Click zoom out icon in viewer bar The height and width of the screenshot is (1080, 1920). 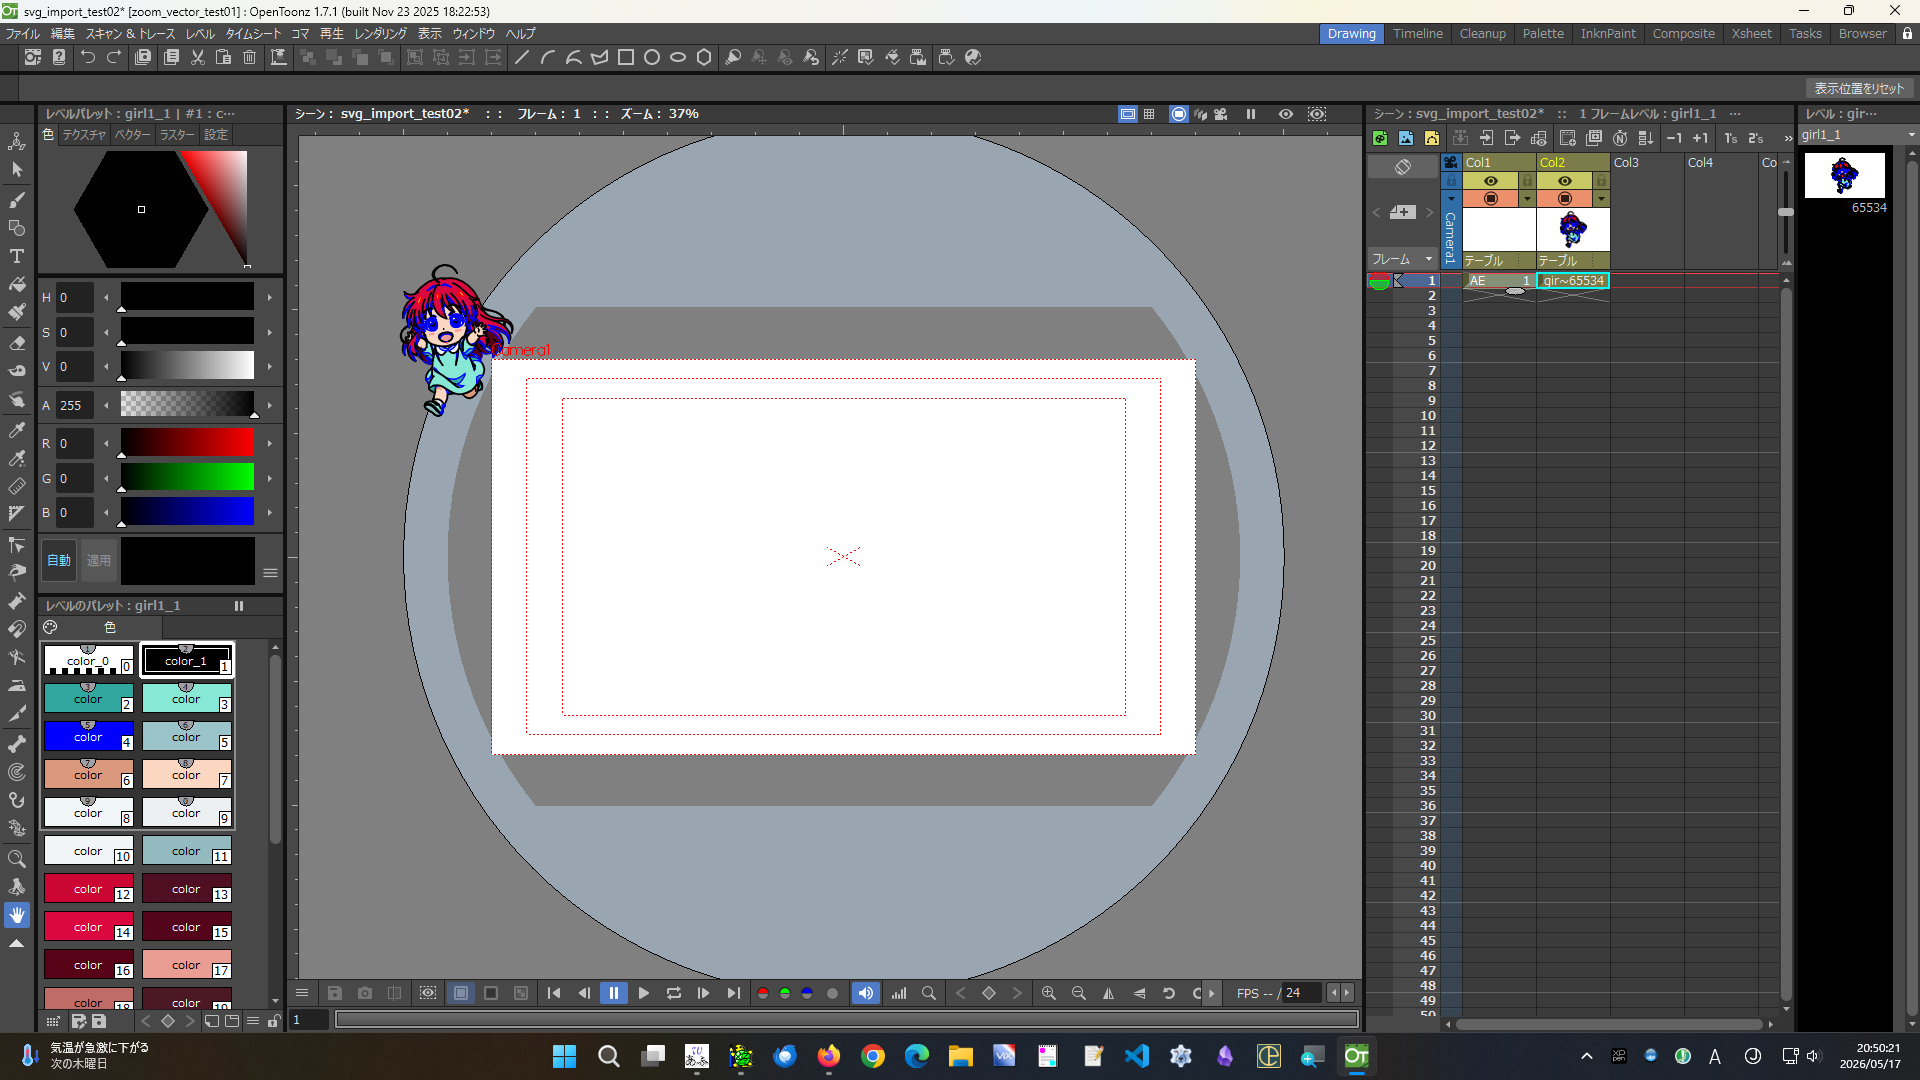[x=1078, y=993]
